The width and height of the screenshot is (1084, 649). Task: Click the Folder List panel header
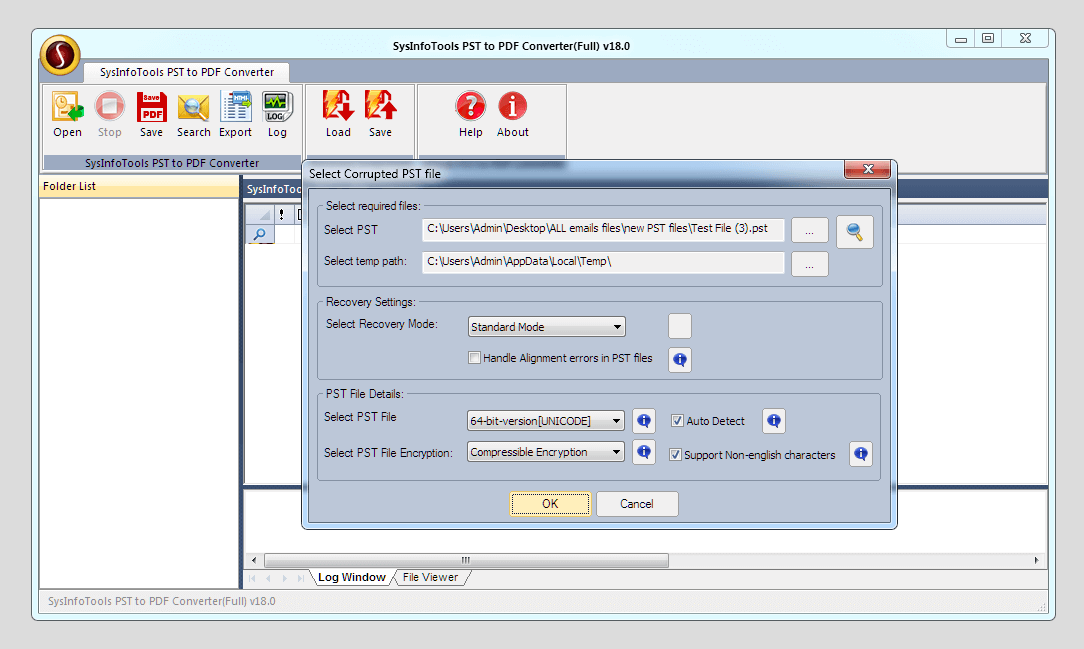139,186
